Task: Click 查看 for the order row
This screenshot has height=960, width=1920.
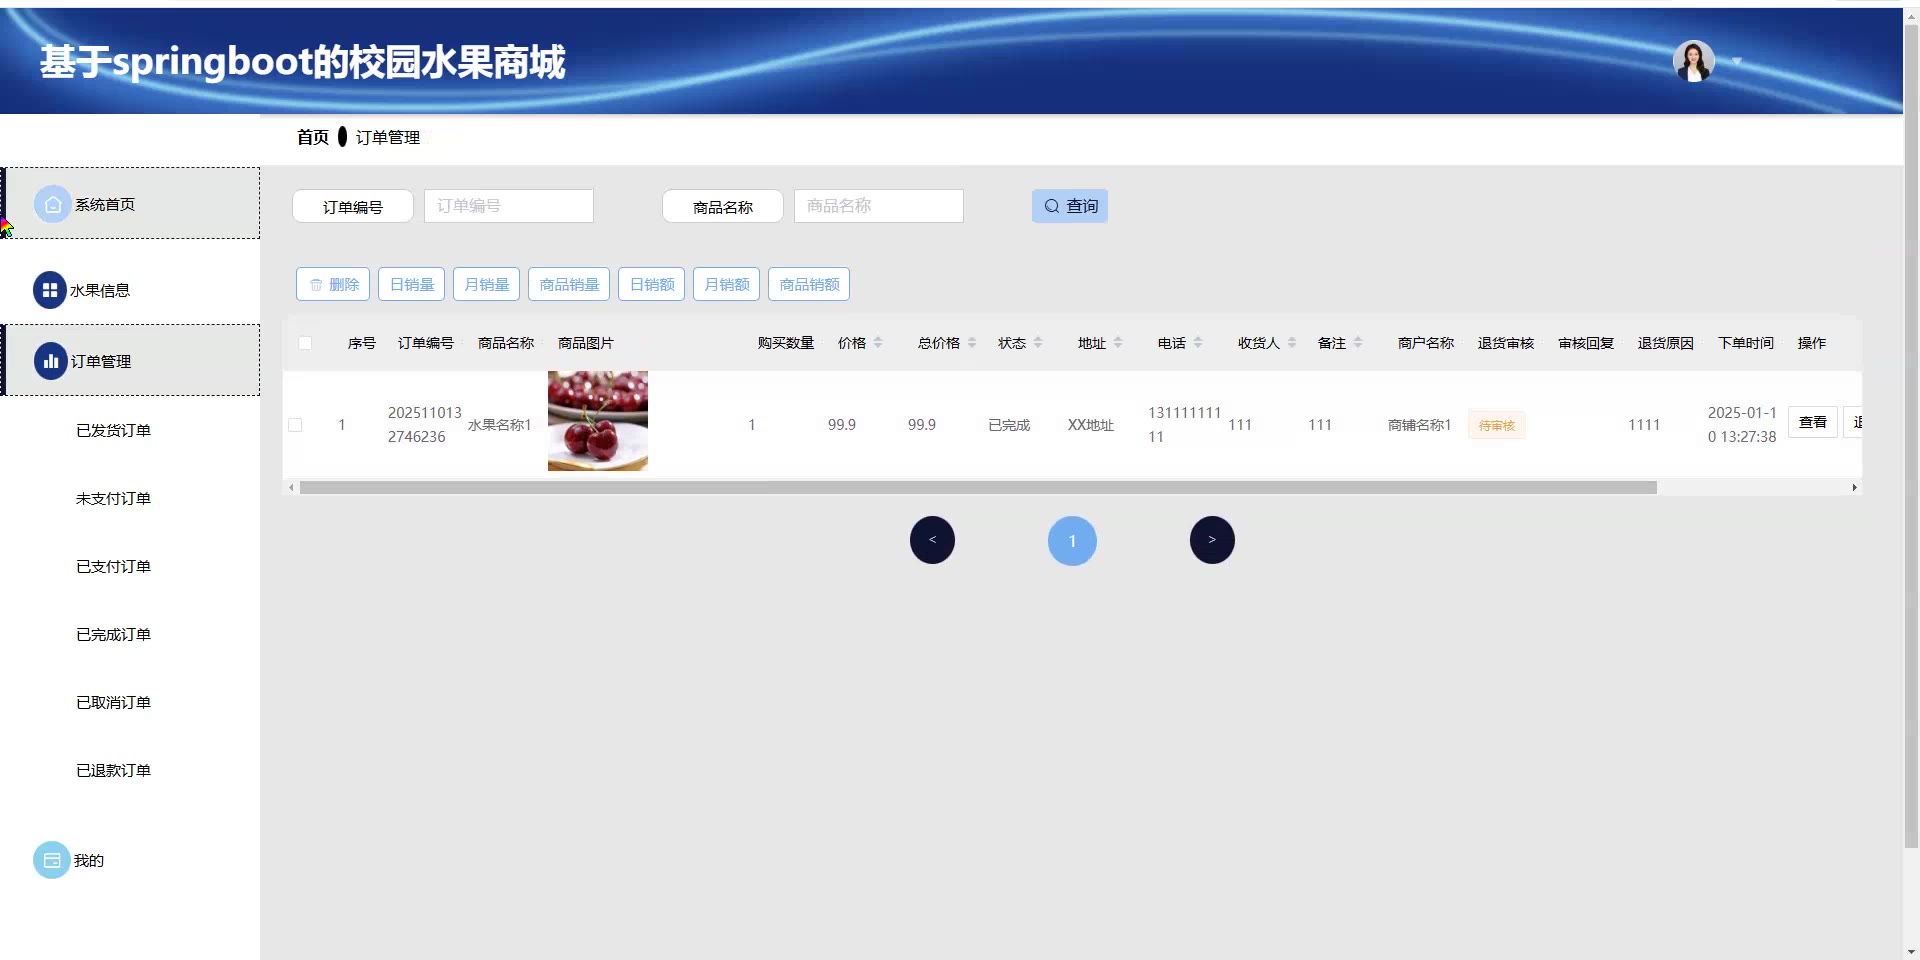Action: (x=1813, y=422)
